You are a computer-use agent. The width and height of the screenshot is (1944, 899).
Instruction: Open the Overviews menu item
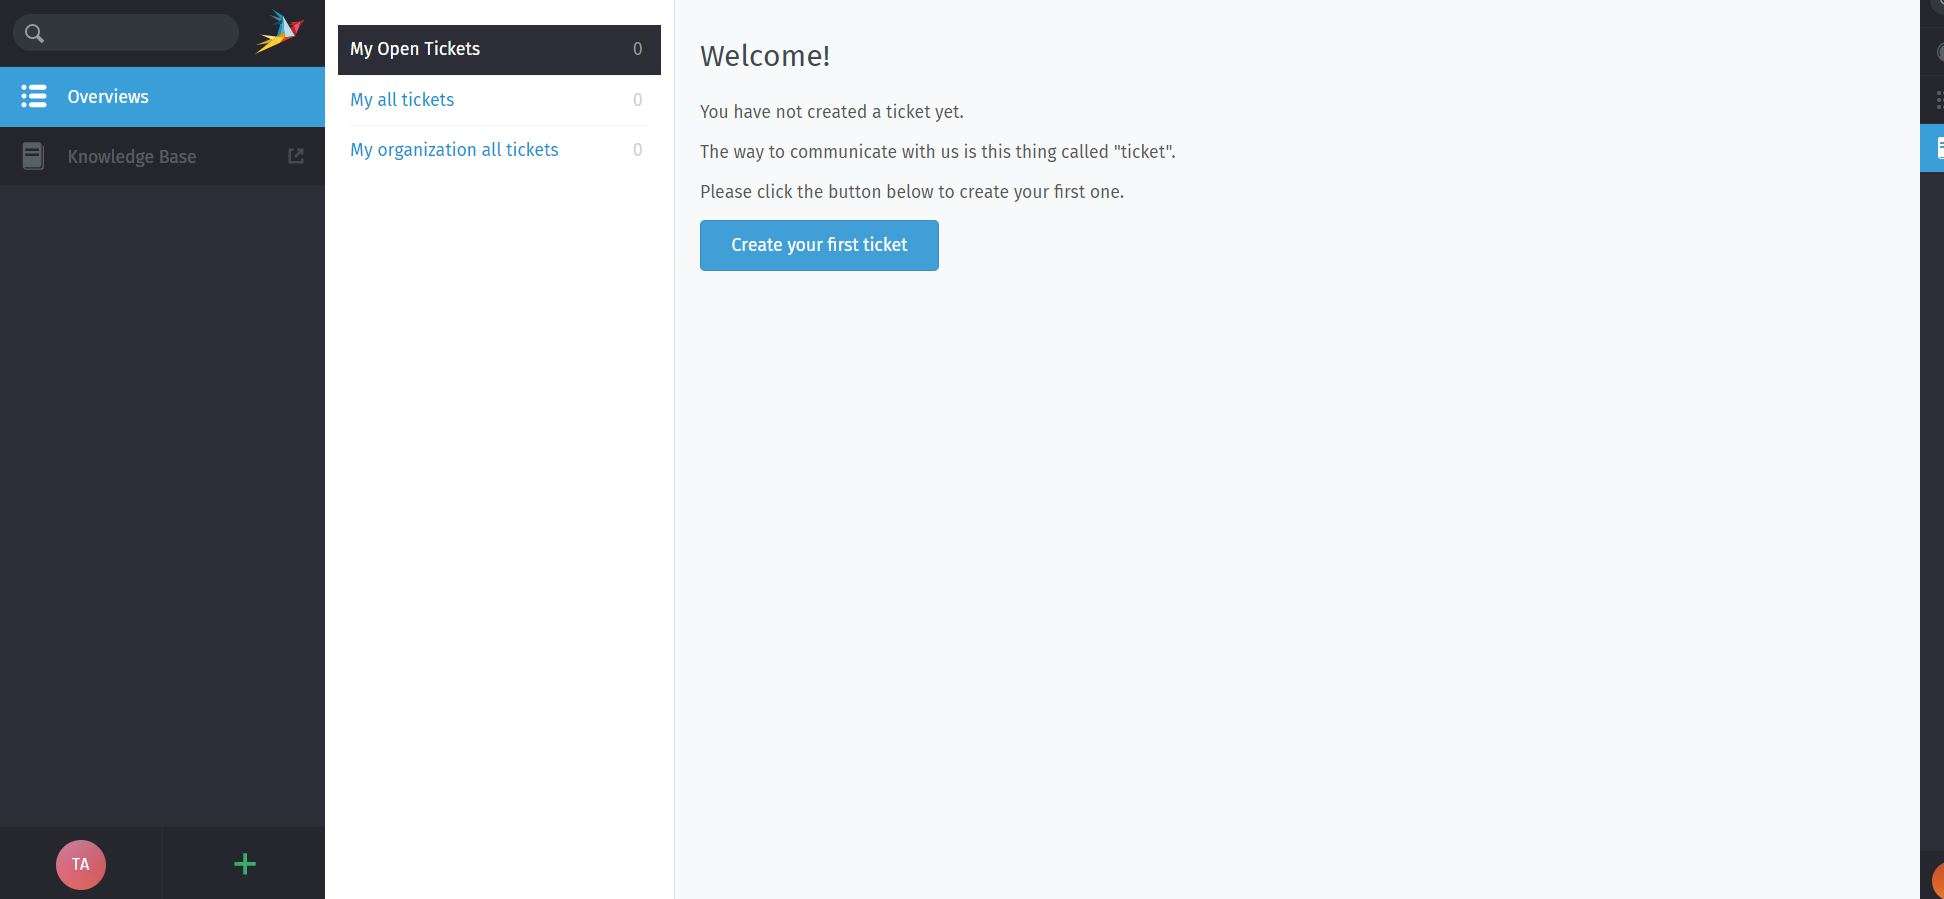108,97
